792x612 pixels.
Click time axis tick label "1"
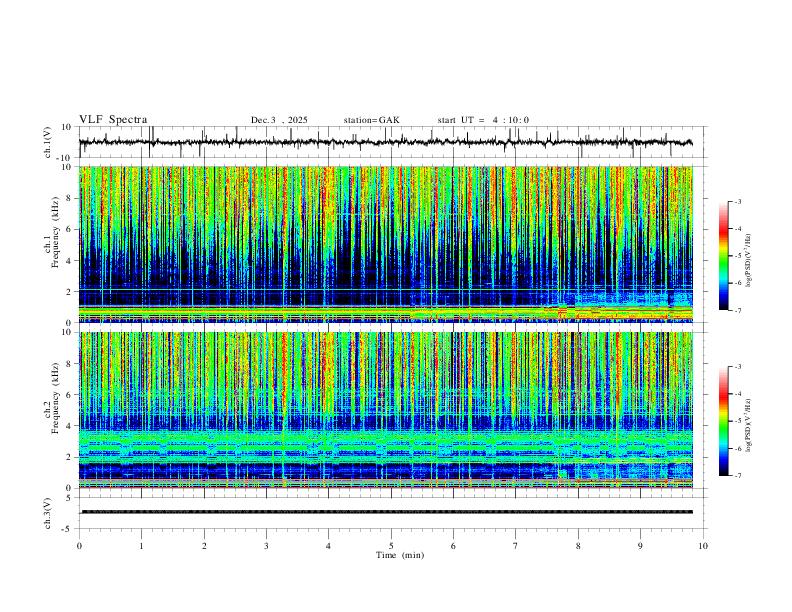[141, 546]
